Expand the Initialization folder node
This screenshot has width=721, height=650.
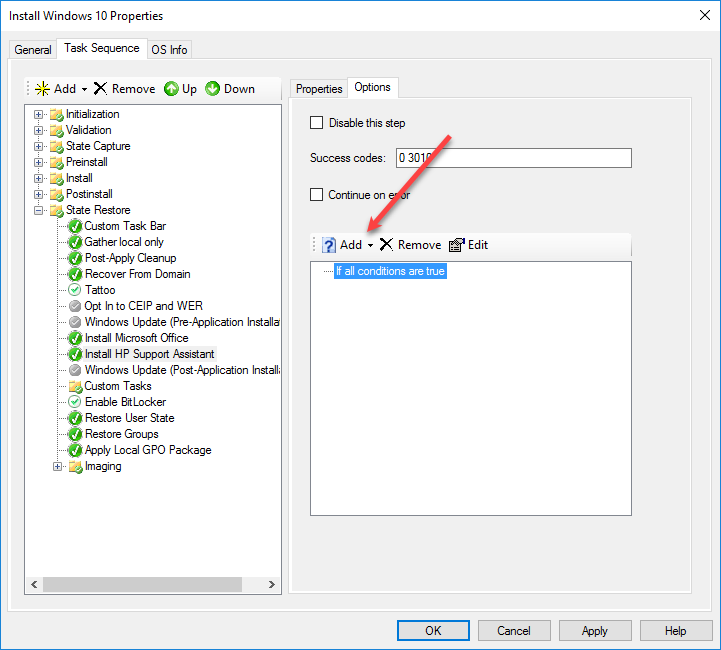[39, 114]
